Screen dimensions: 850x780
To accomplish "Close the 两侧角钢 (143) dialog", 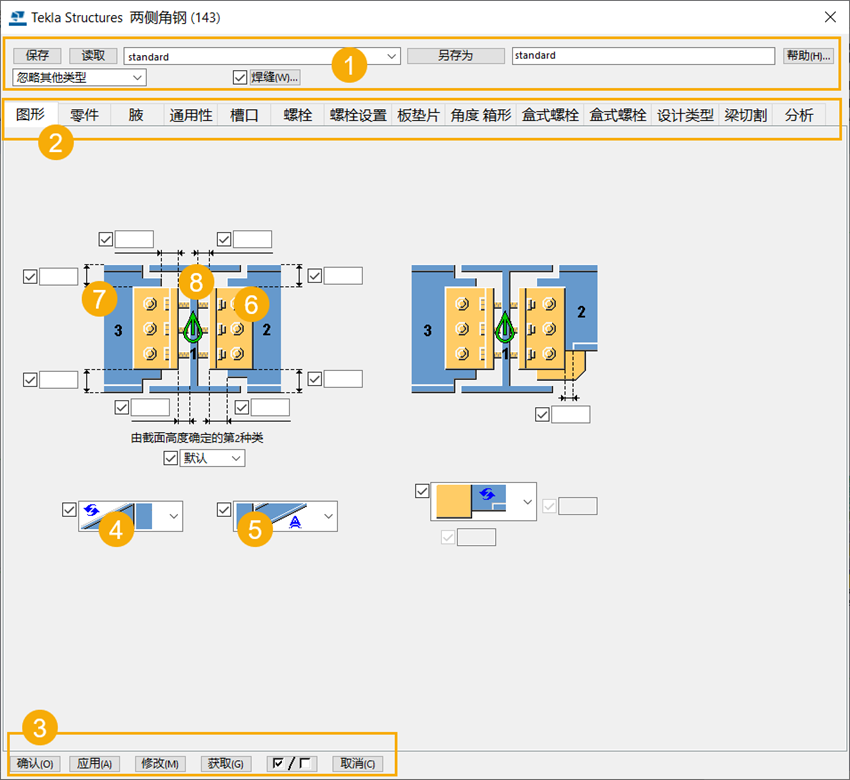I will (830, 17).
